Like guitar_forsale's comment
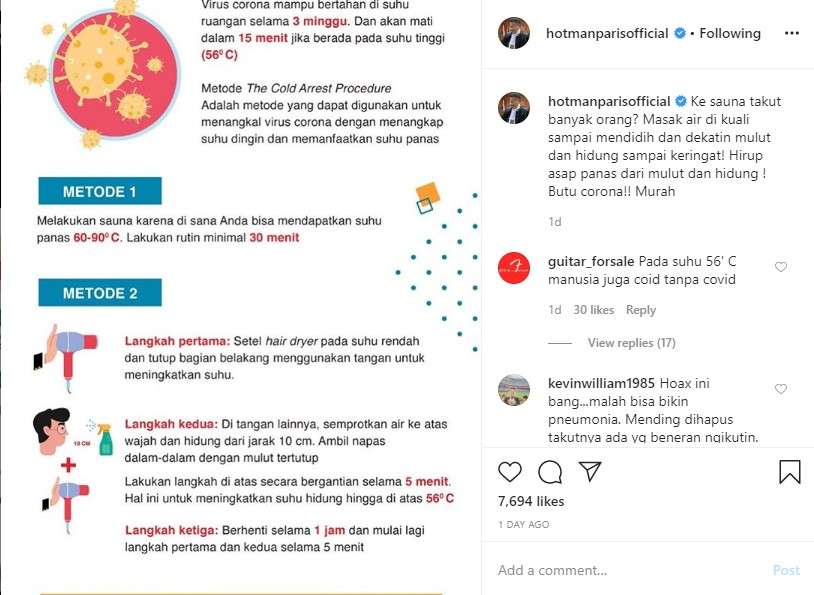The image size is (814, 595). (x=781, y=267)
